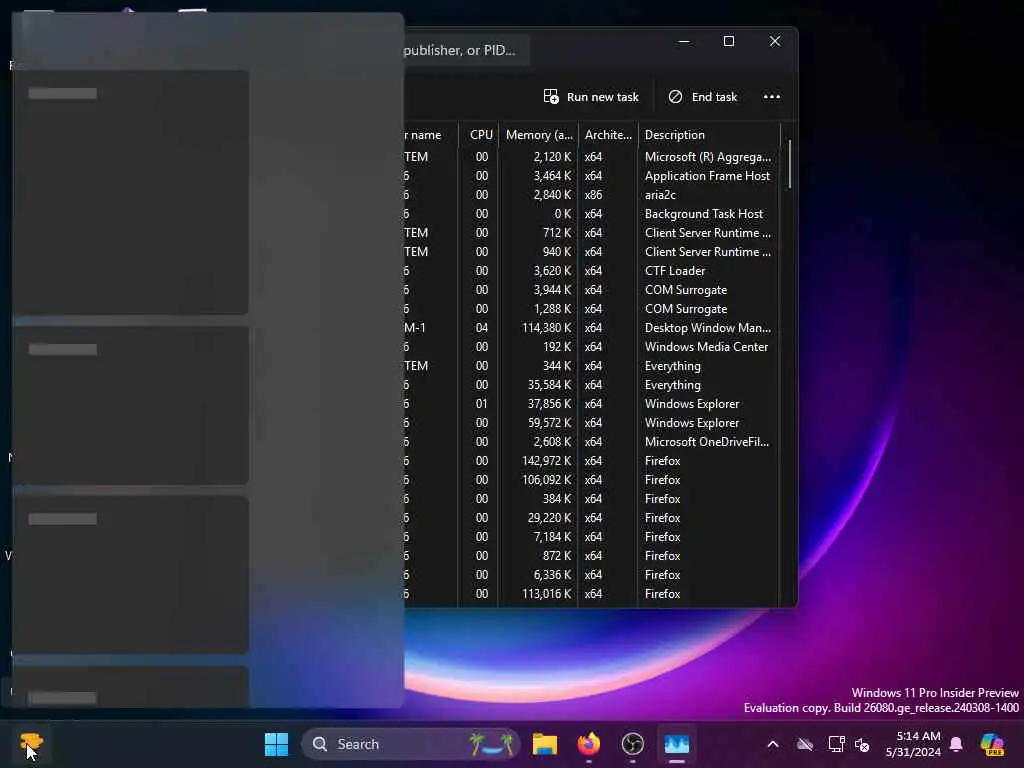Launch Copilot preview from taskbar

pyautogui.click(x=992, y=744)
